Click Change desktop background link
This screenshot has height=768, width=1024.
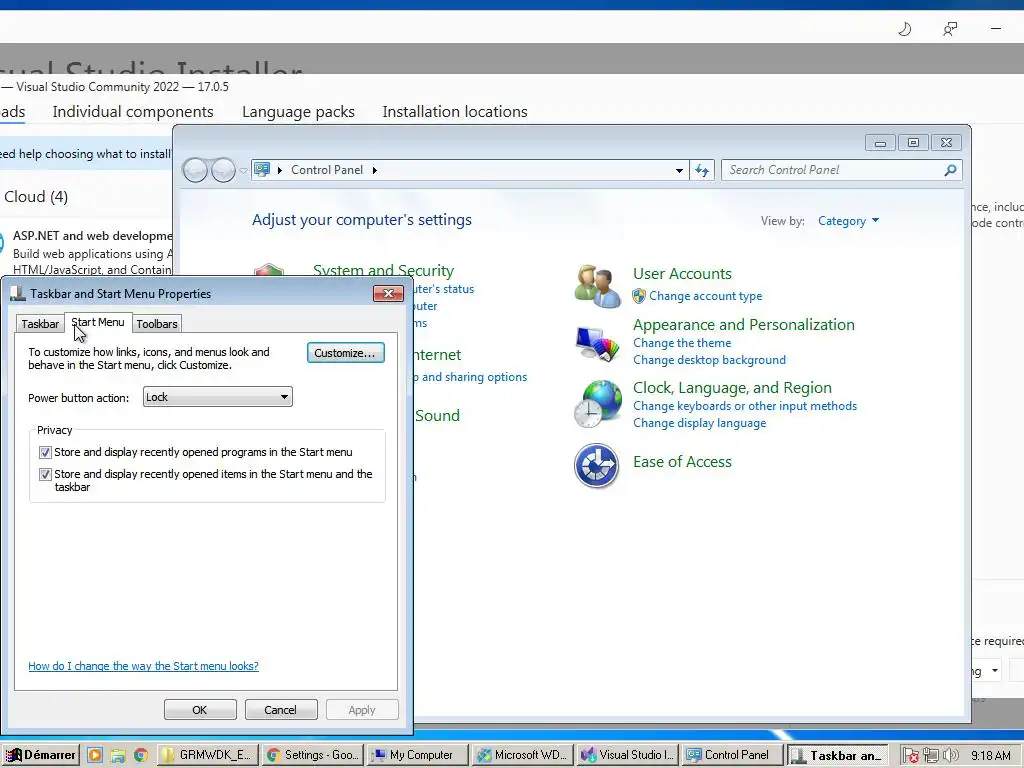[x=709, y=360]
